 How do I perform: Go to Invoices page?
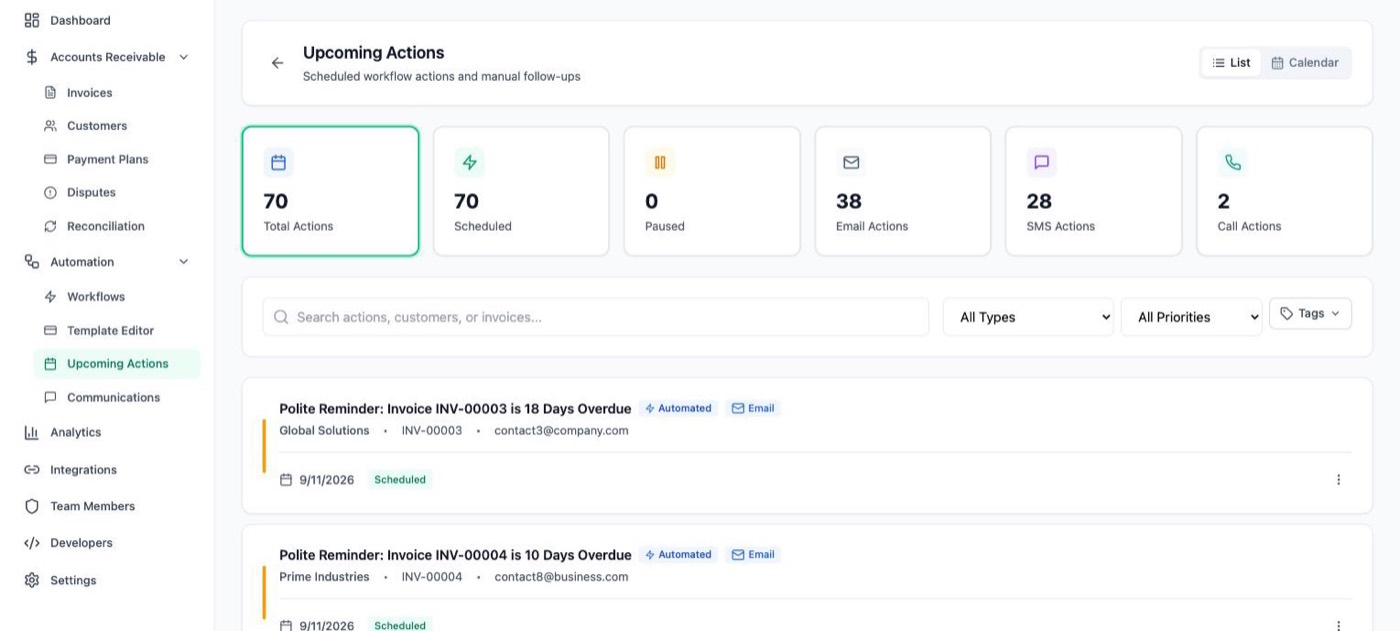click(x=117, y=93)
